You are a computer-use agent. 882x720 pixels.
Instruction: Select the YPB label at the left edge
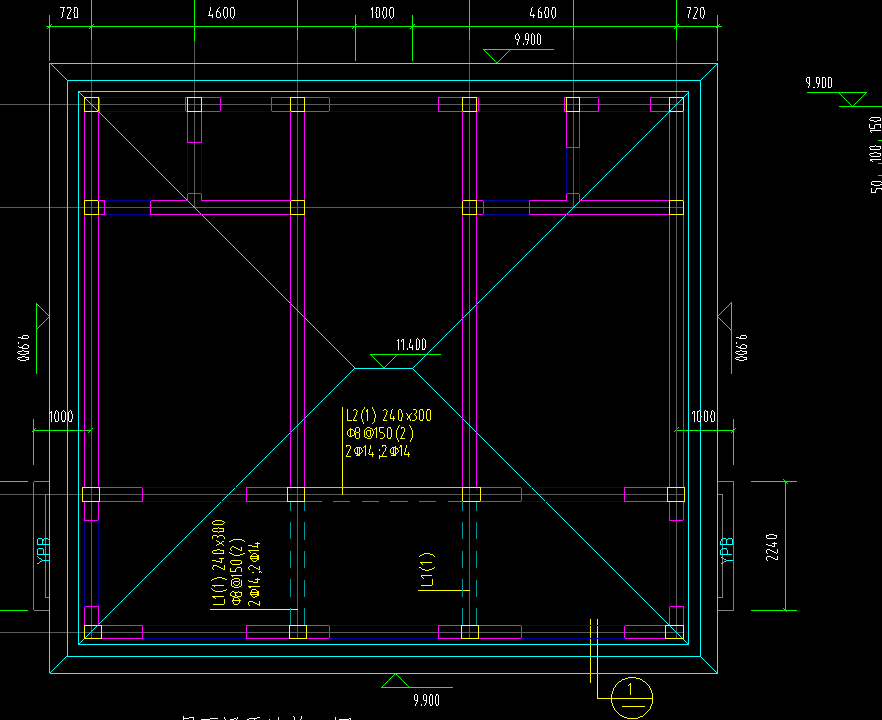click(43, 551)
